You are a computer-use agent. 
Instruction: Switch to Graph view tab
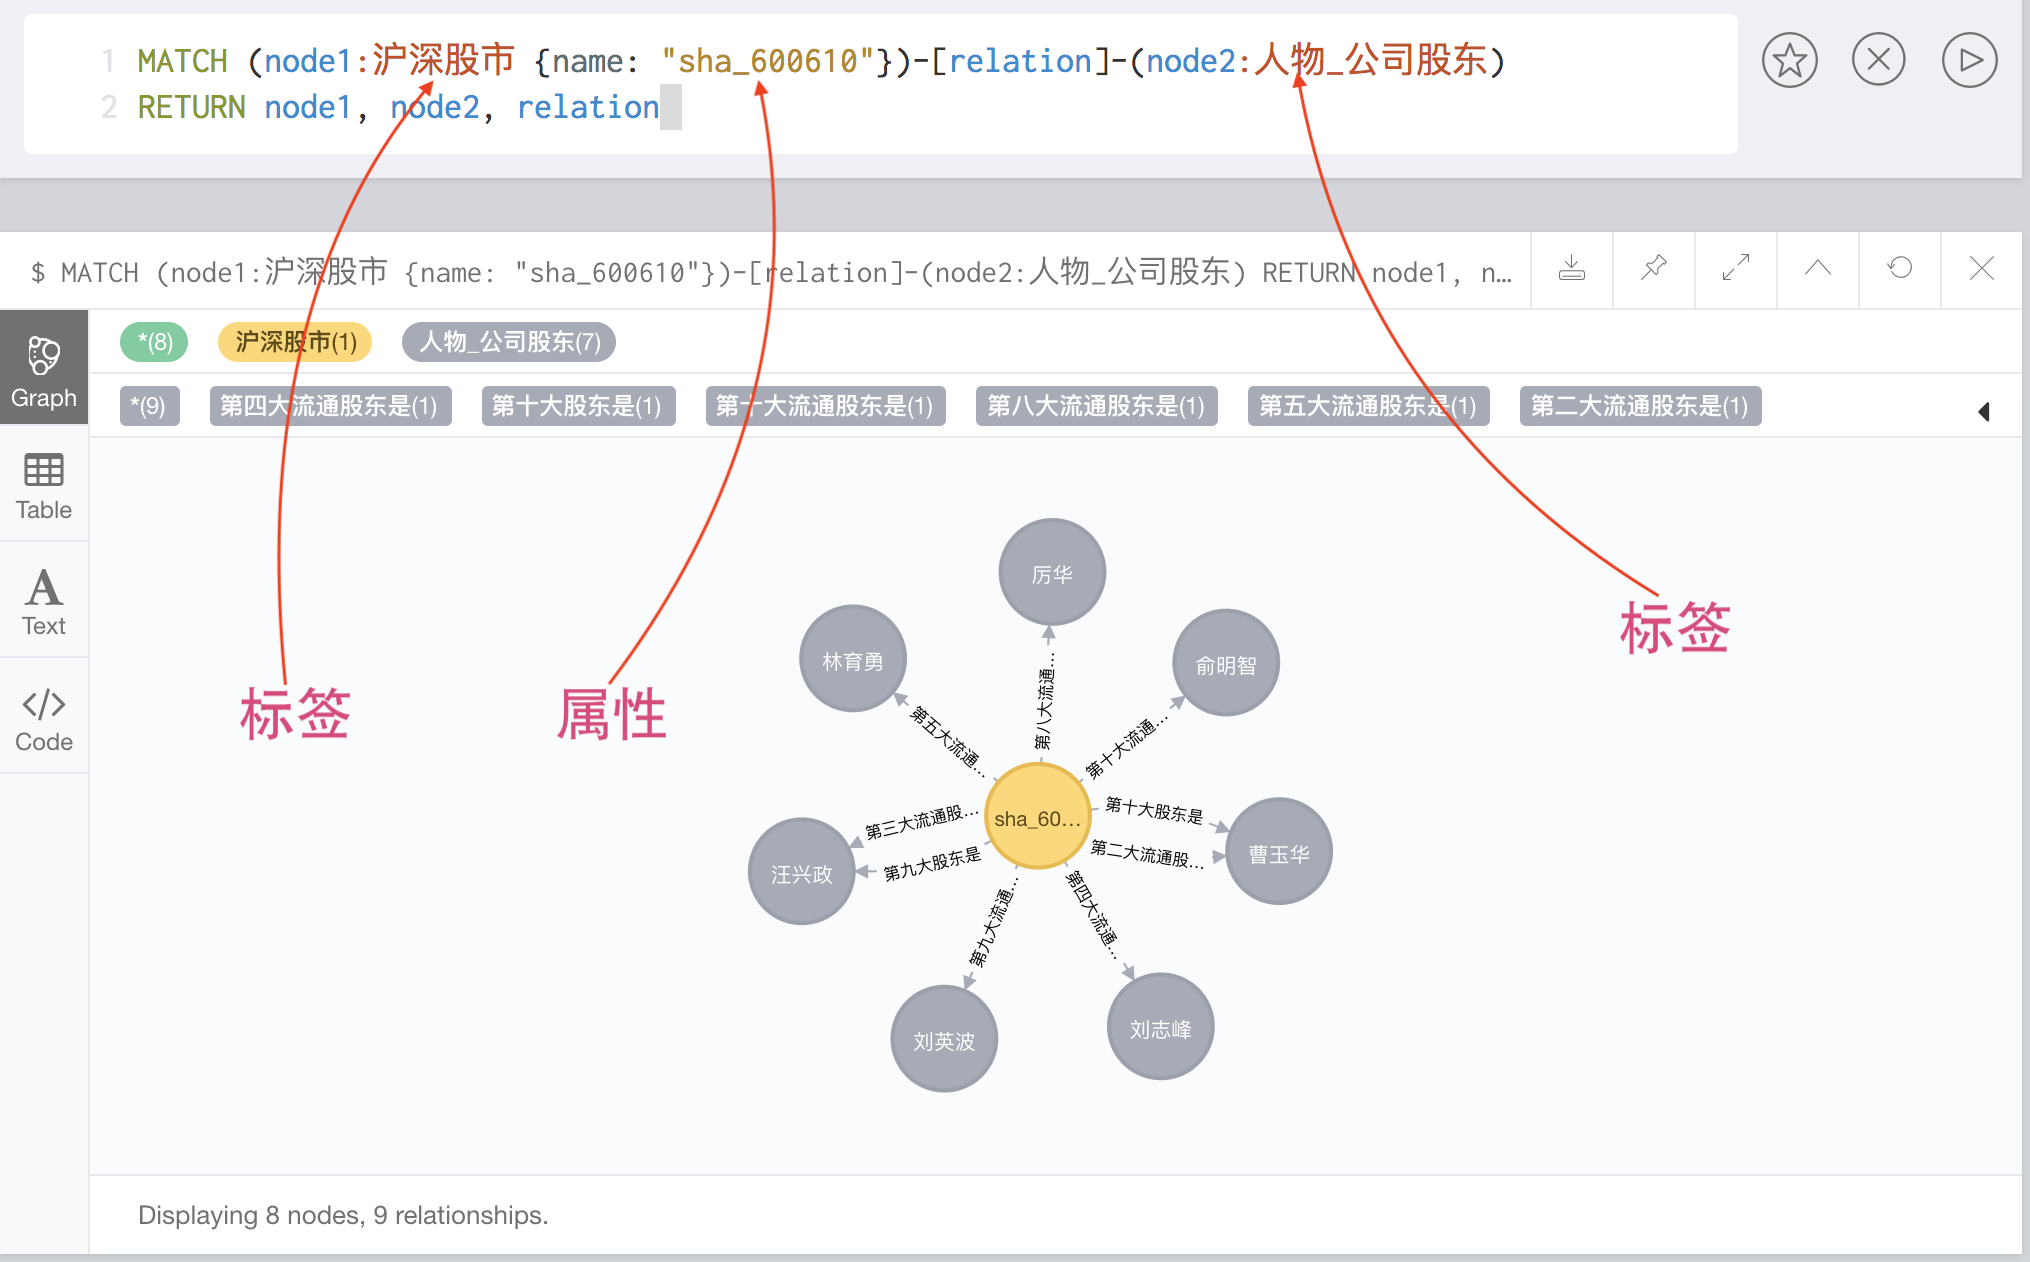[44, 368]
